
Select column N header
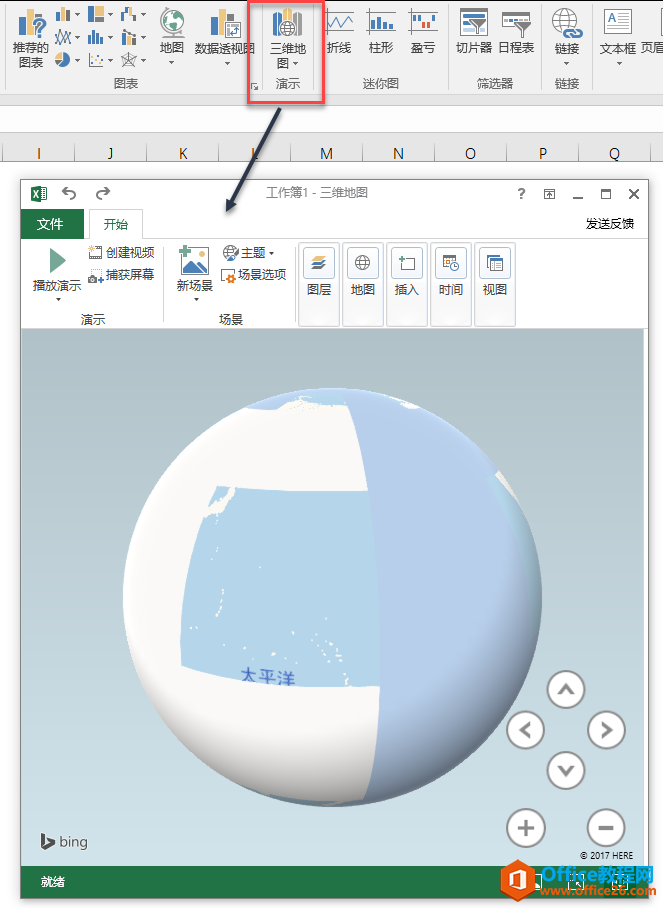point(398,153)
